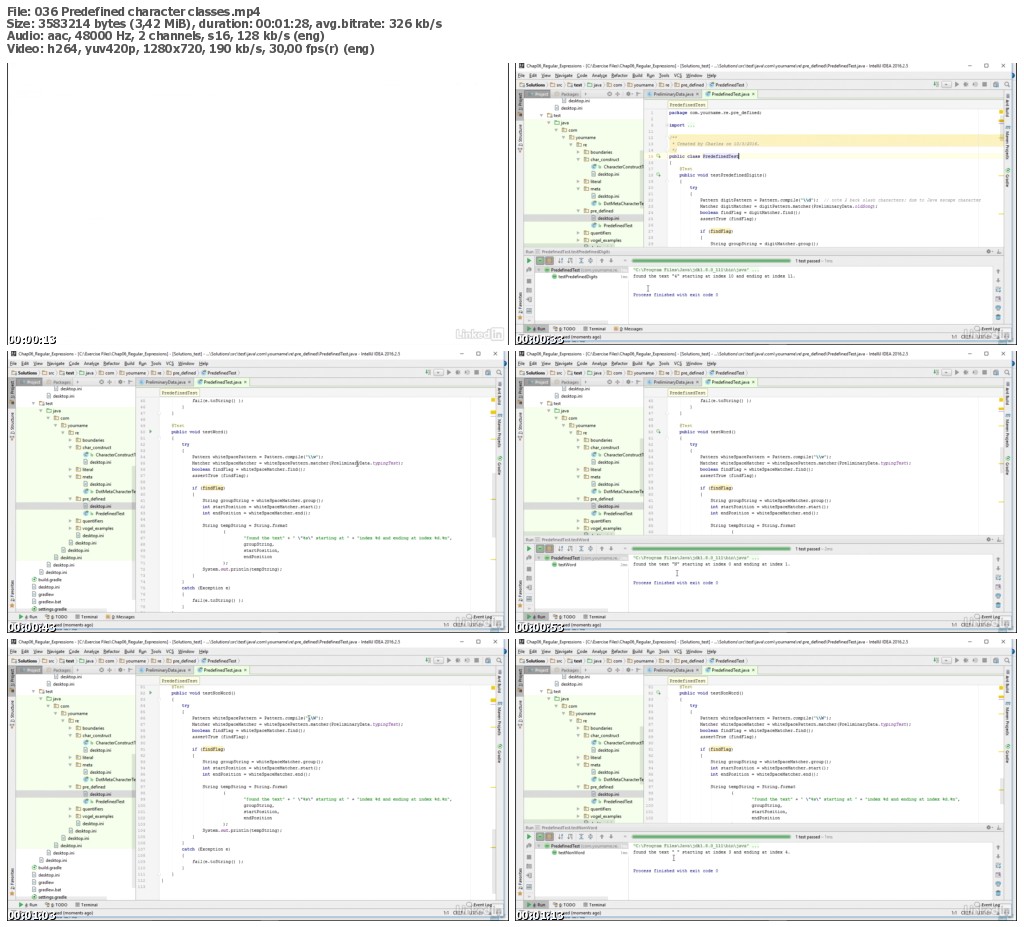
Task: Click scroll-from-source target icon in 00:00:43 Project panel
Action: [101, 382]
